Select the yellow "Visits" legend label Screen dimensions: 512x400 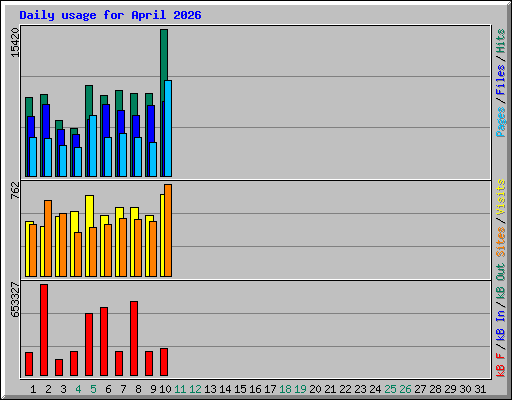500,197
